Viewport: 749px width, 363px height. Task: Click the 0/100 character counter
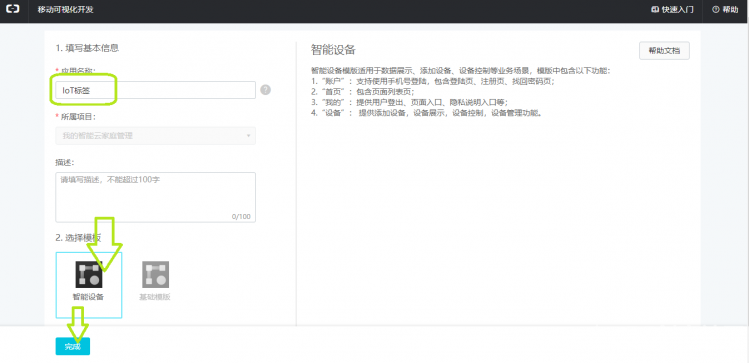(241, 216)
